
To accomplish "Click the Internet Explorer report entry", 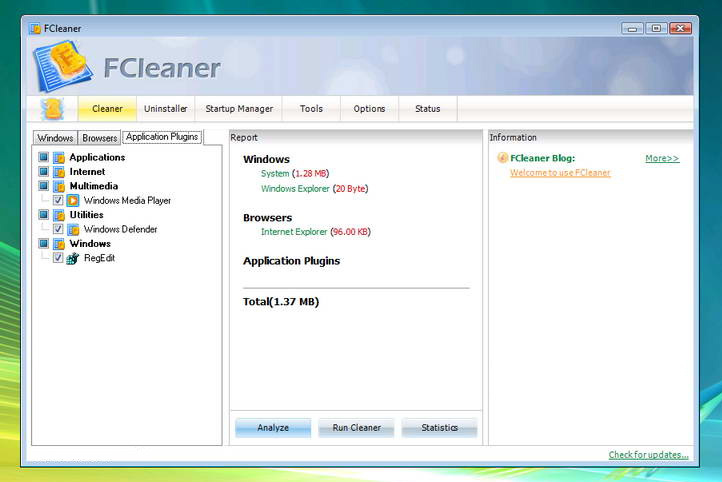I will tap(315, 232).
